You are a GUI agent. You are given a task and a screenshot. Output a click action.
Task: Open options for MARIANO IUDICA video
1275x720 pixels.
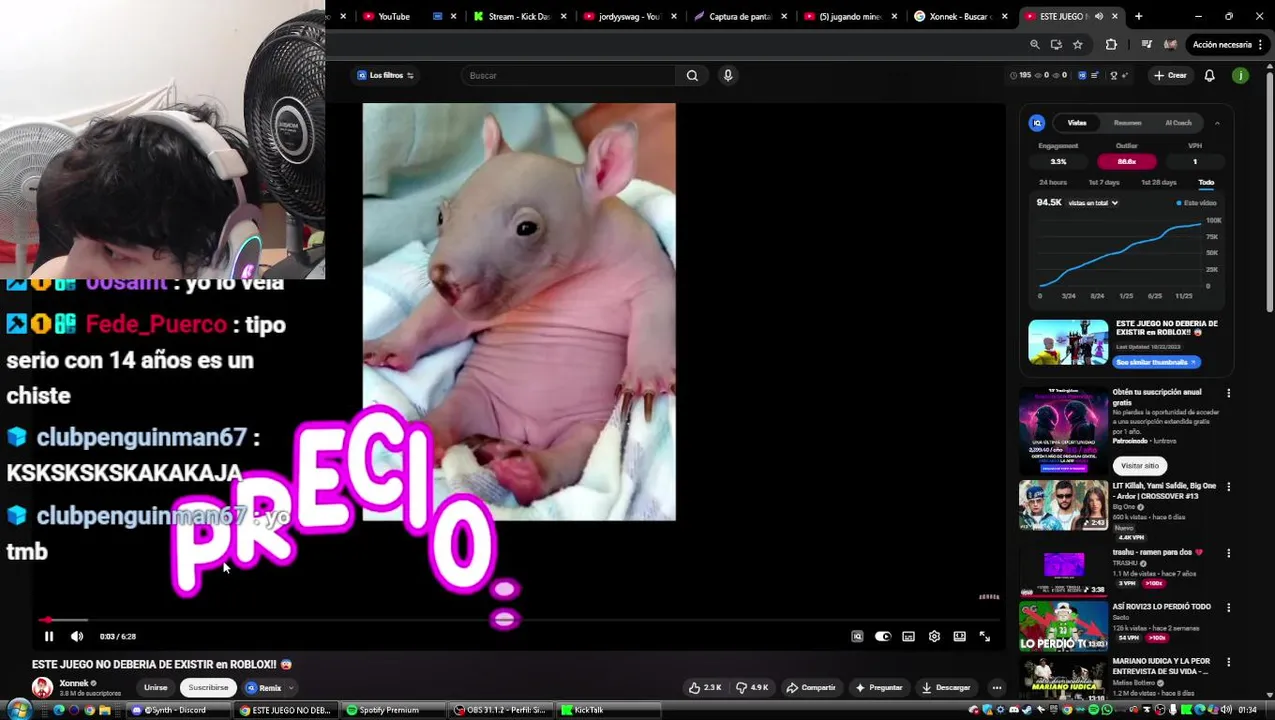tap(1229, 662)
